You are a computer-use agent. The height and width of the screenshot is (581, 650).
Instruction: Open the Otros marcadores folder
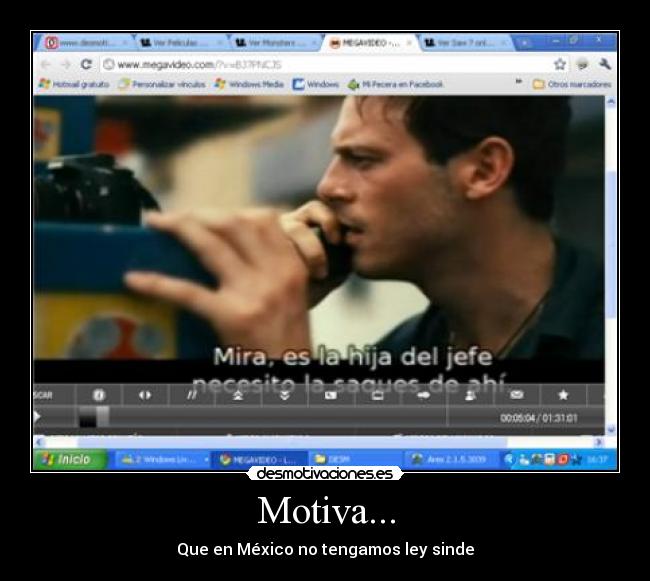coord(572,84)
